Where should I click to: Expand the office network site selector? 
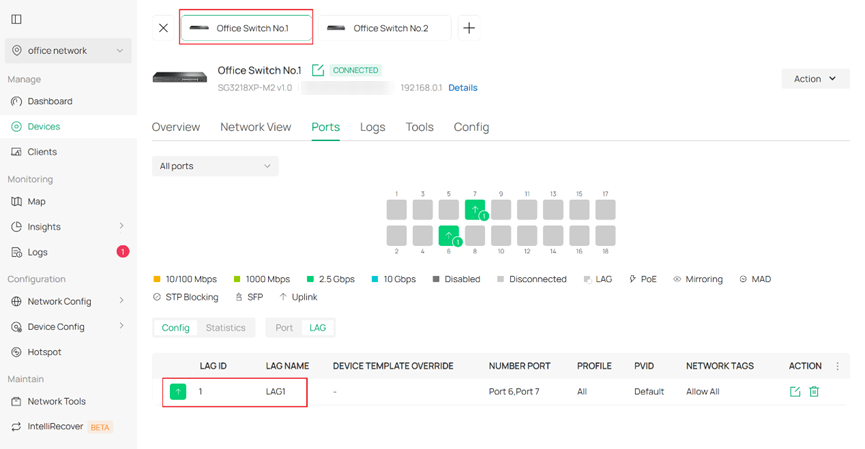(x=68, y=51)
